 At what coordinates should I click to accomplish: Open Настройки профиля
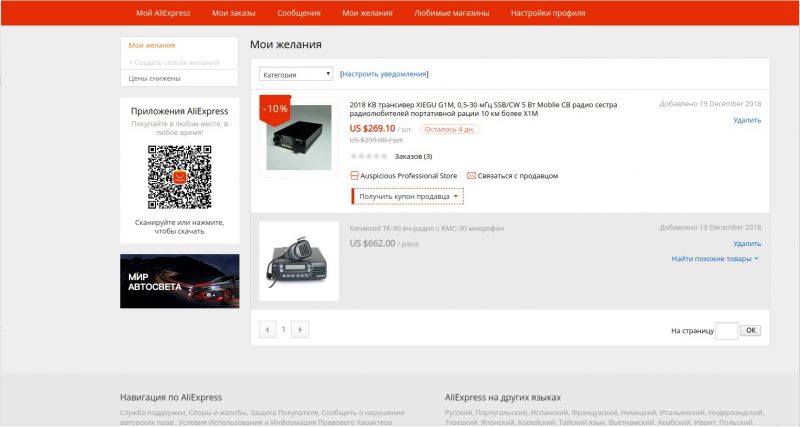click(548, 13)
